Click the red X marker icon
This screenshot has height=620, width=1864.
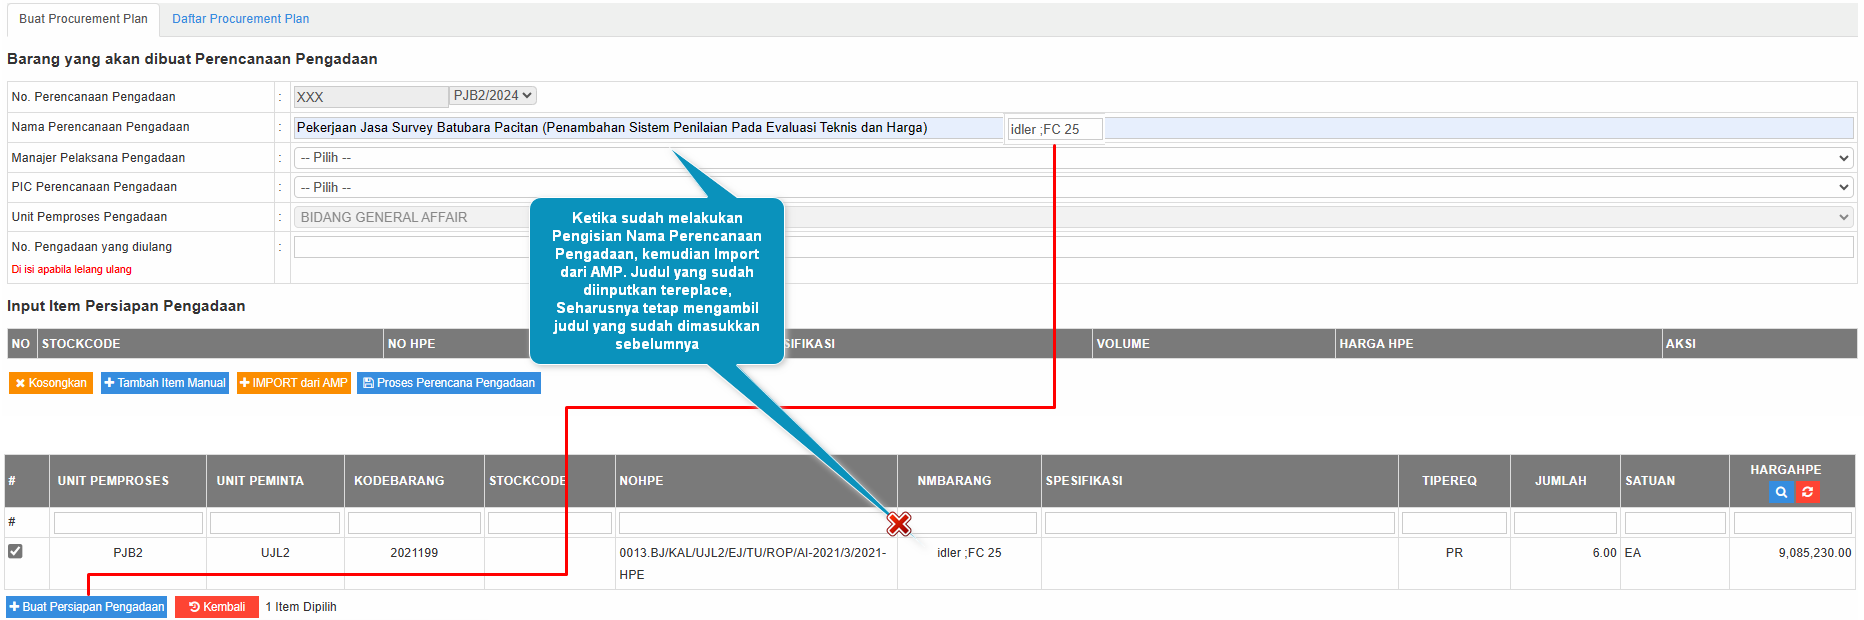[x=899, y=524]
